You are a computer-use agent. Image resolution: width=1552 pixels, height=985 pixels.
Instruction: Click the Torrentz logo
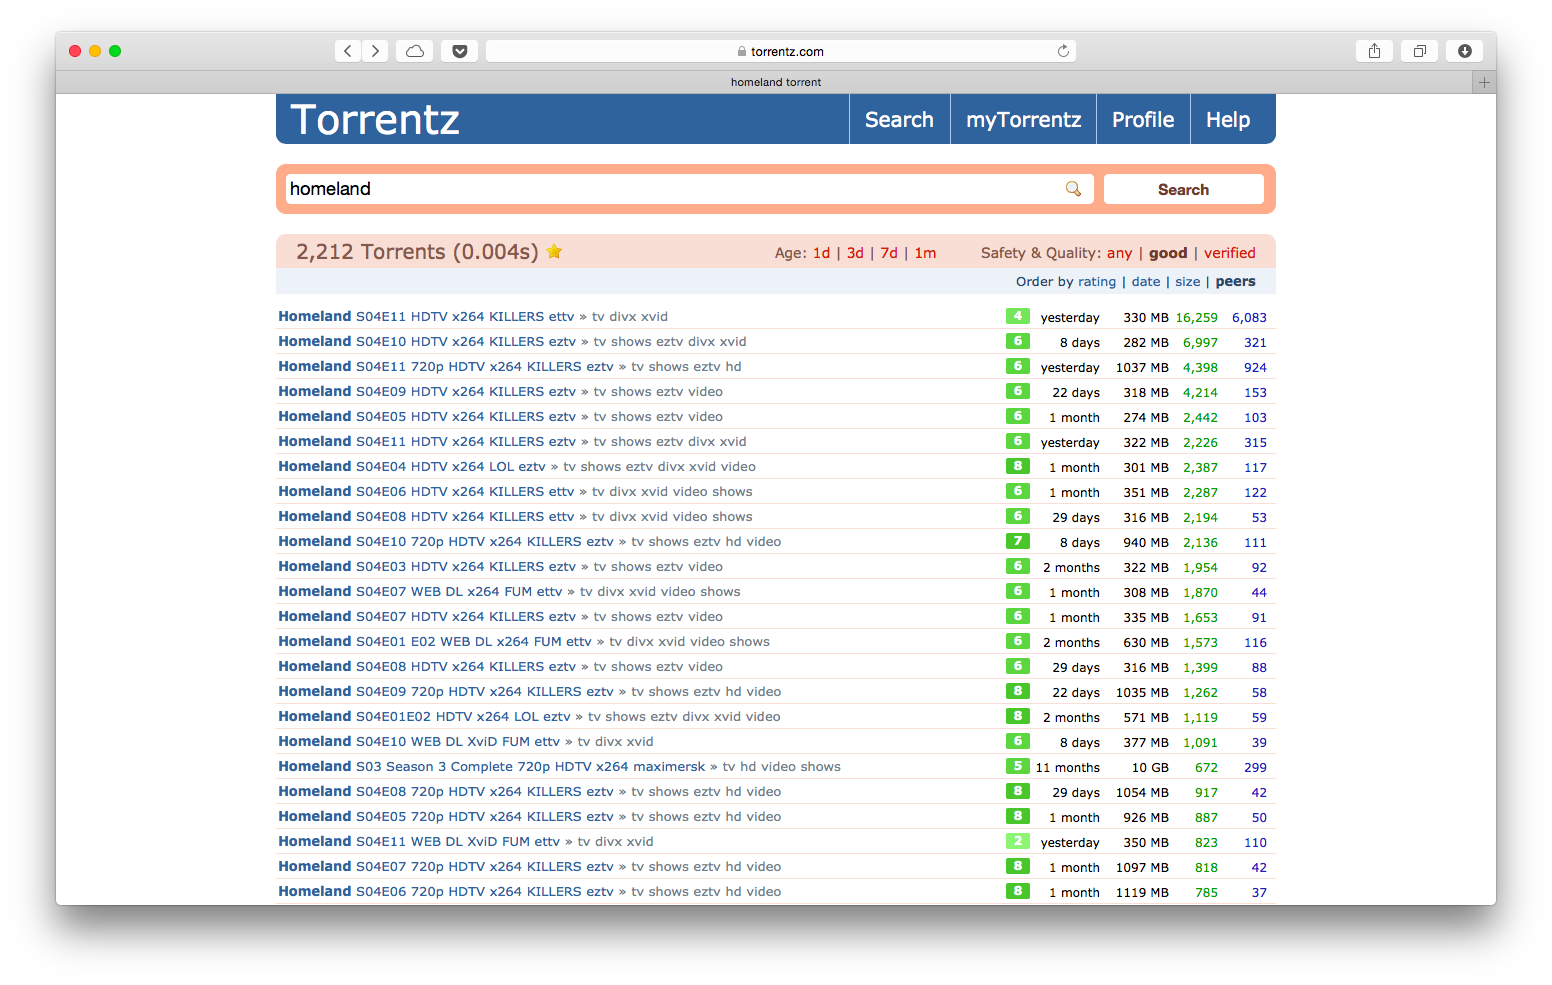coord(375,120)
